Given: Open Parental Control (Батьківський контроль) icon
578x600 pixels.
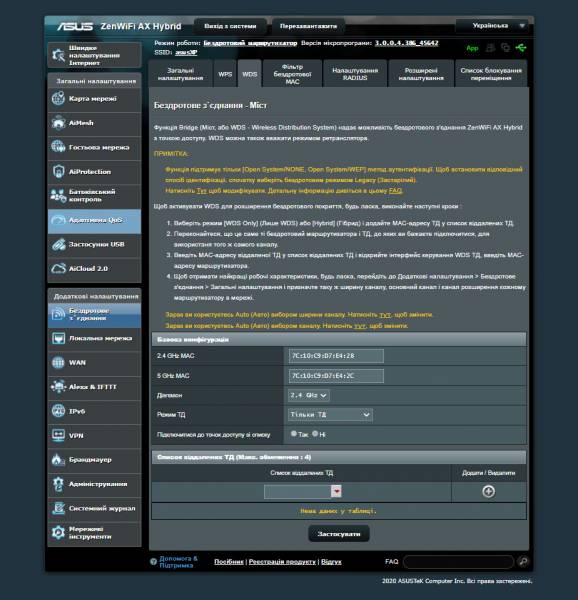Looking at the screenshot, I should coord(59,196).
